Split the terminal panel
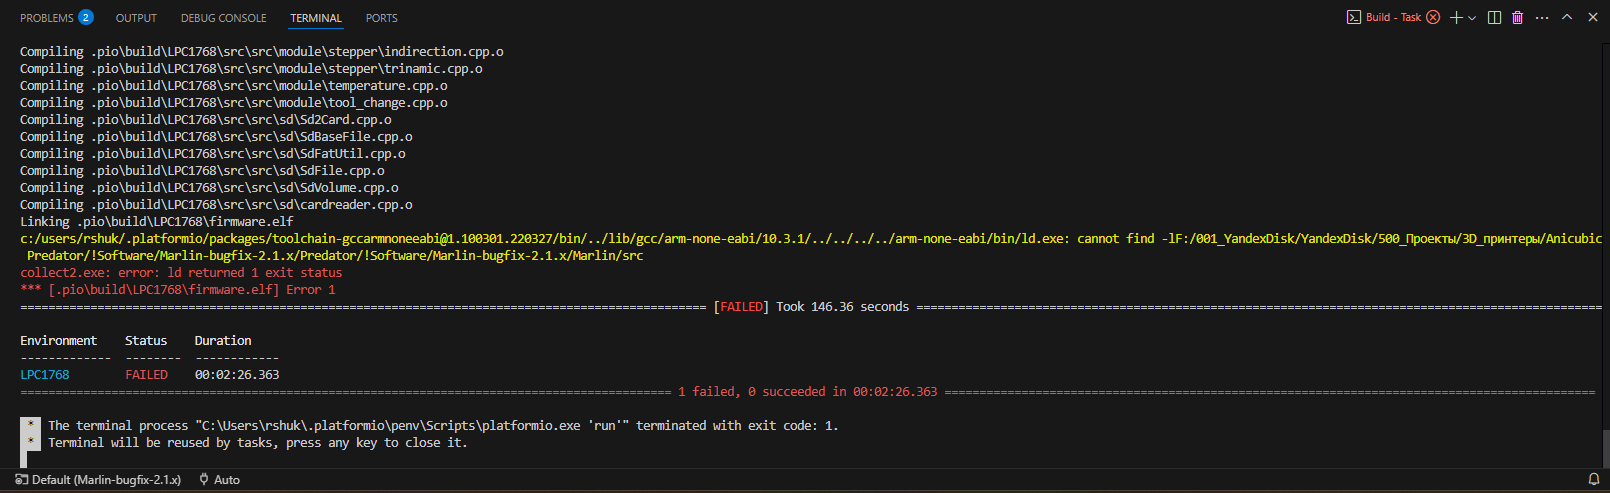 1494,18
